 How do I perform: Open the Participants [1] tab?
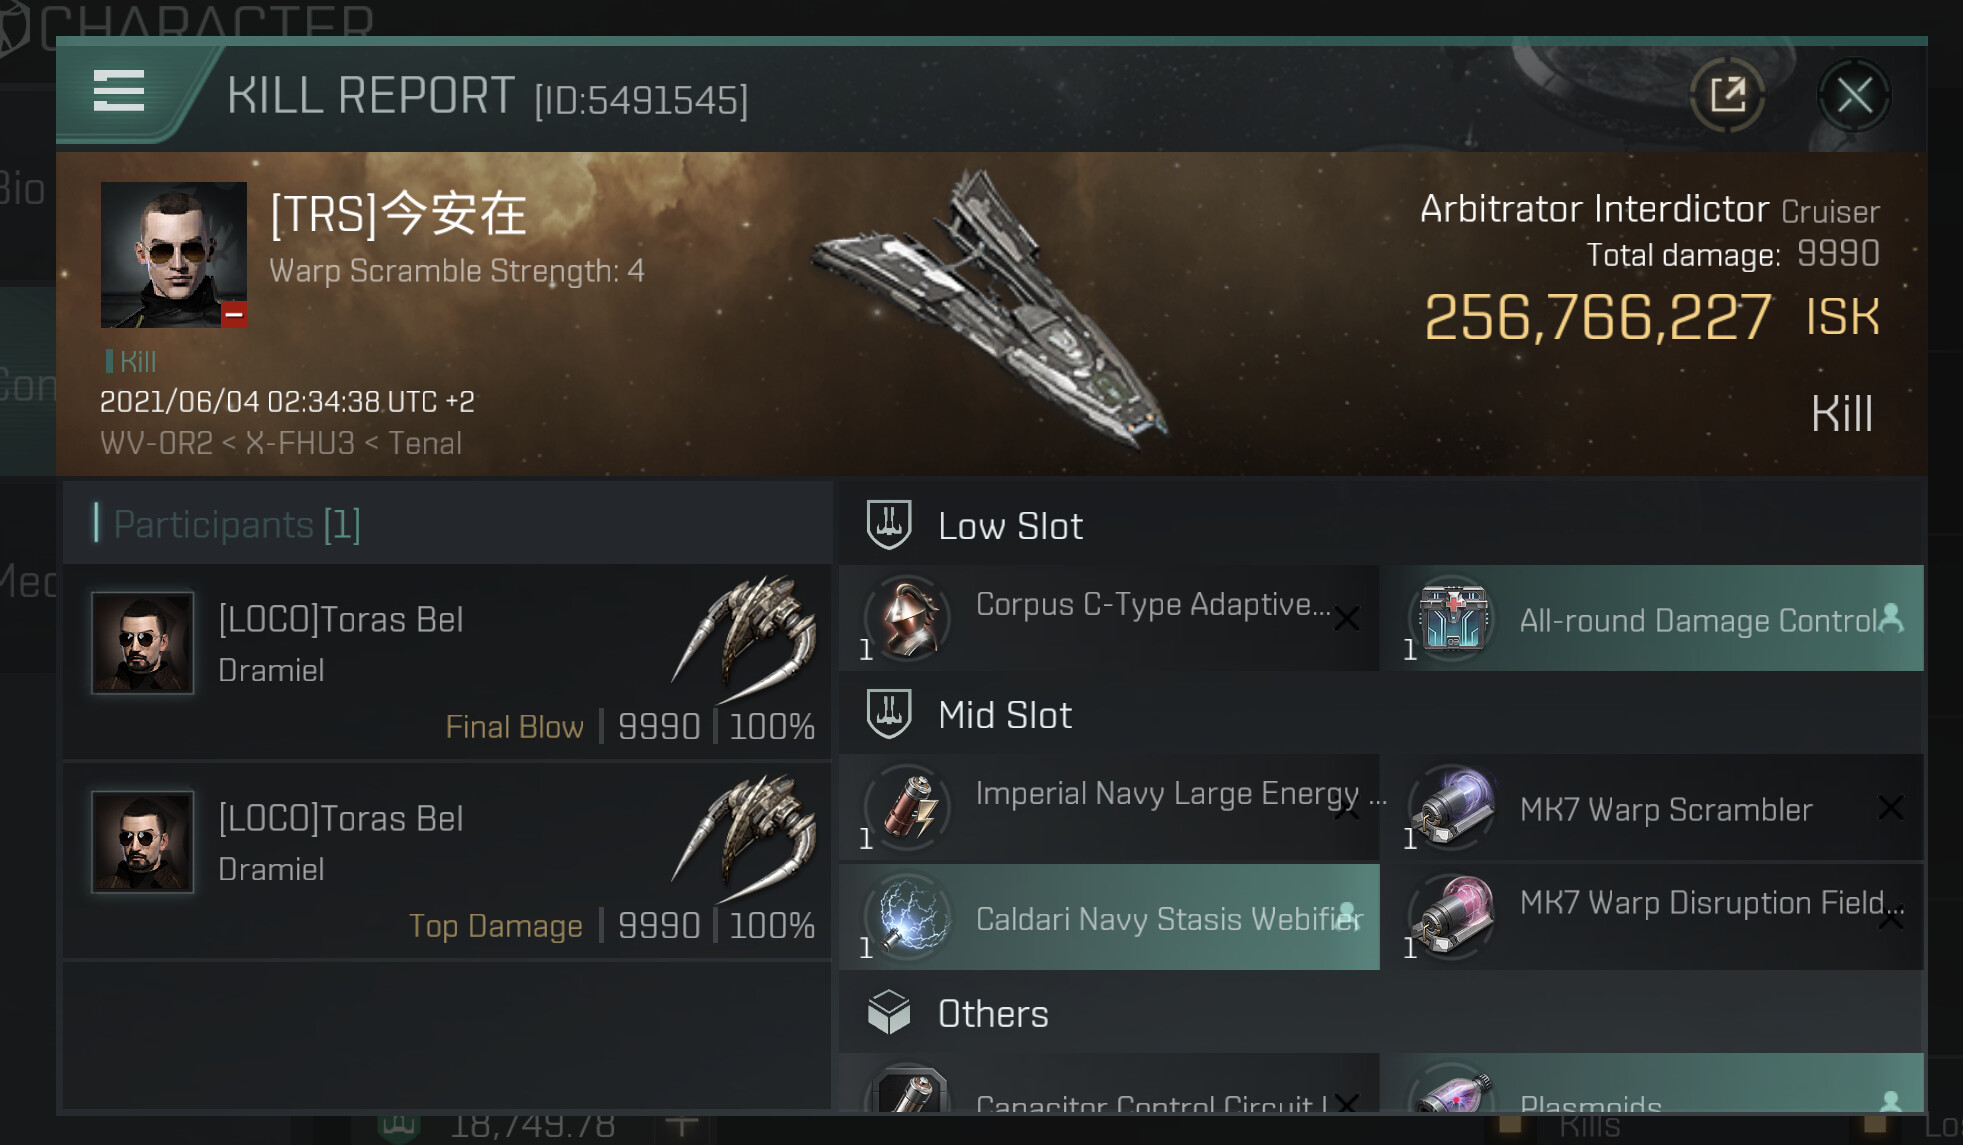[x=236, y=524]
